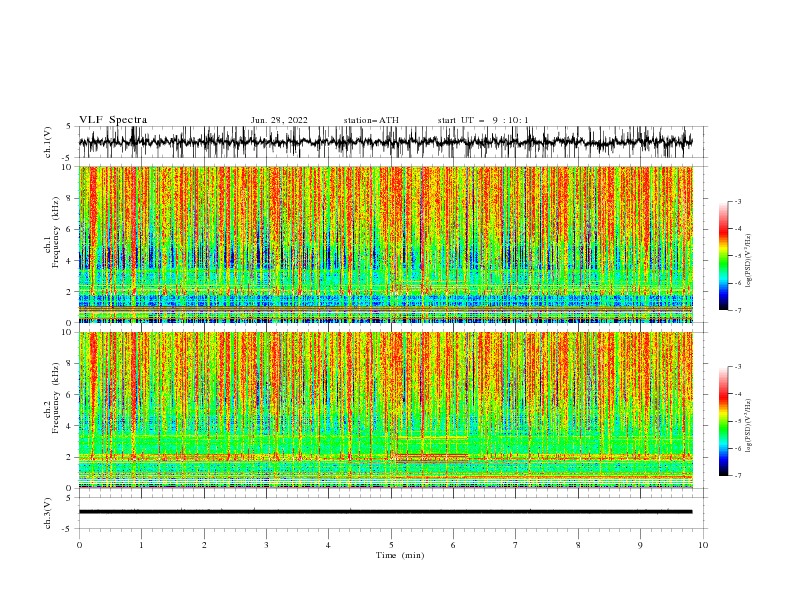Click the time axis tick label '0'
The width and height of the screenshot is (792, 612).
pos(79,545)
